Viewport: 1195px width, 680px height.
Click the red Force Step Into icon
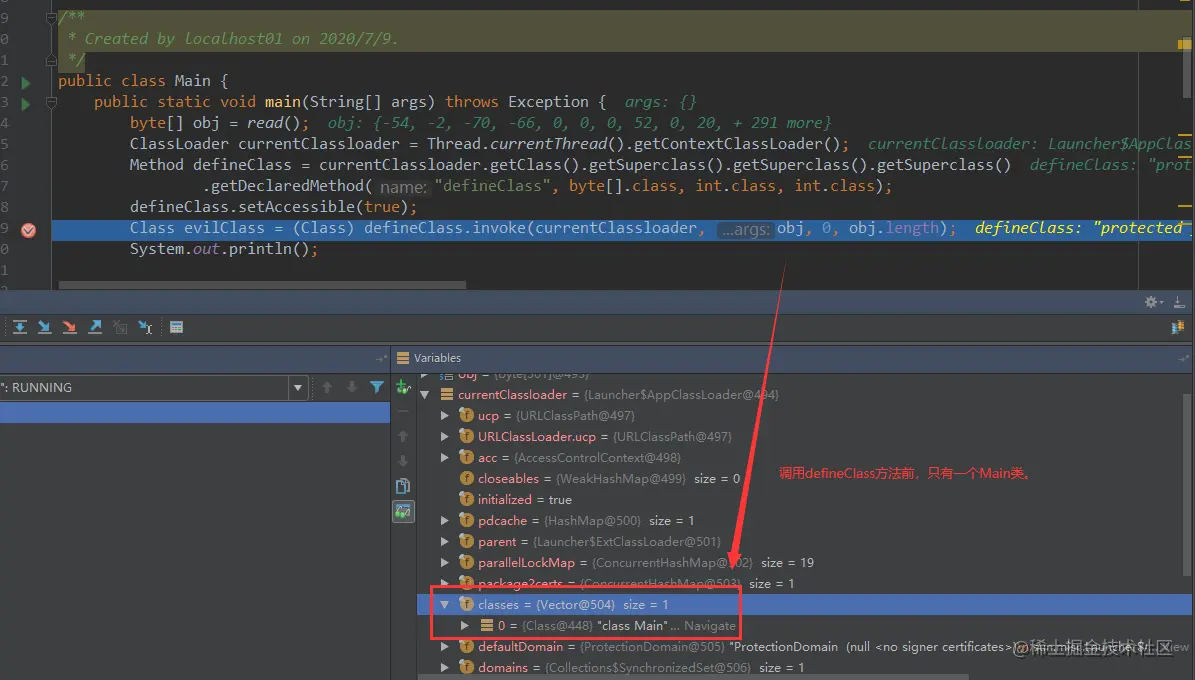click(69, 327)
